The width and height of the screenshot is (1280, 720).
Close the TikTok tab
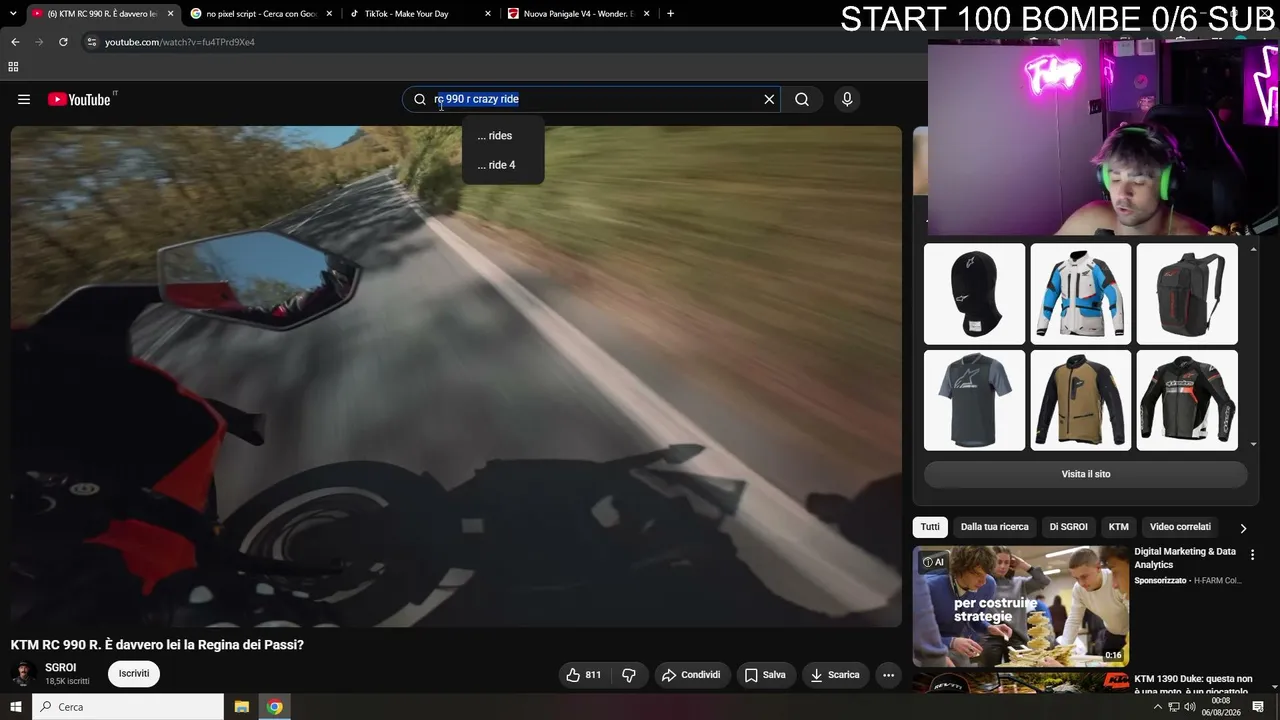click(488, 14)
